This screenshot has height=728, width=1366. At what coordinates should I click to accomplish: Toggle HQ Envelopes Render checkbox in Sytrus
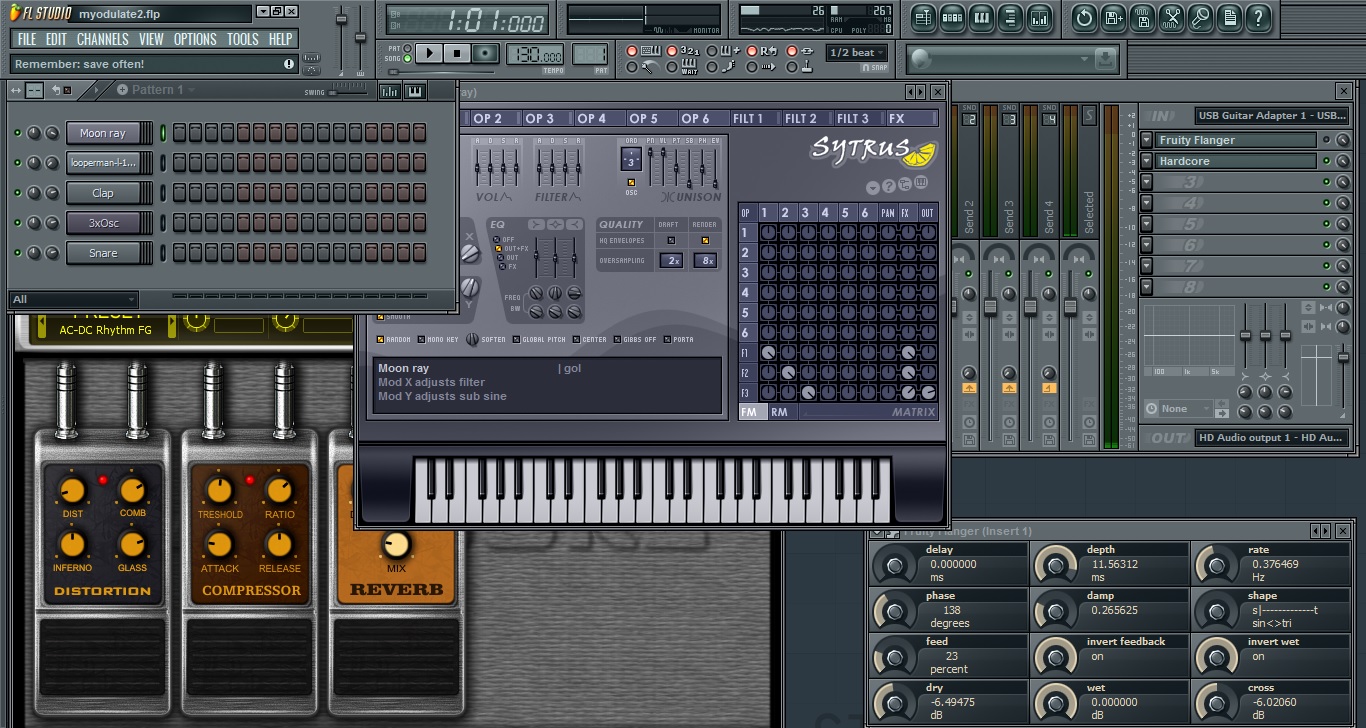[704, 240]
